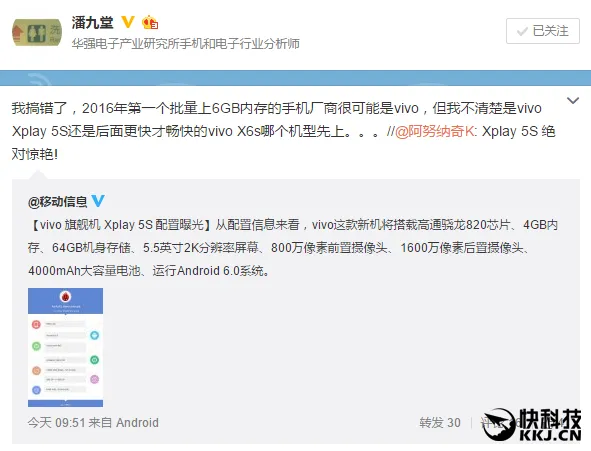
Task: Open the 潘九堂 username profile link
Action: tap(92, 22)
